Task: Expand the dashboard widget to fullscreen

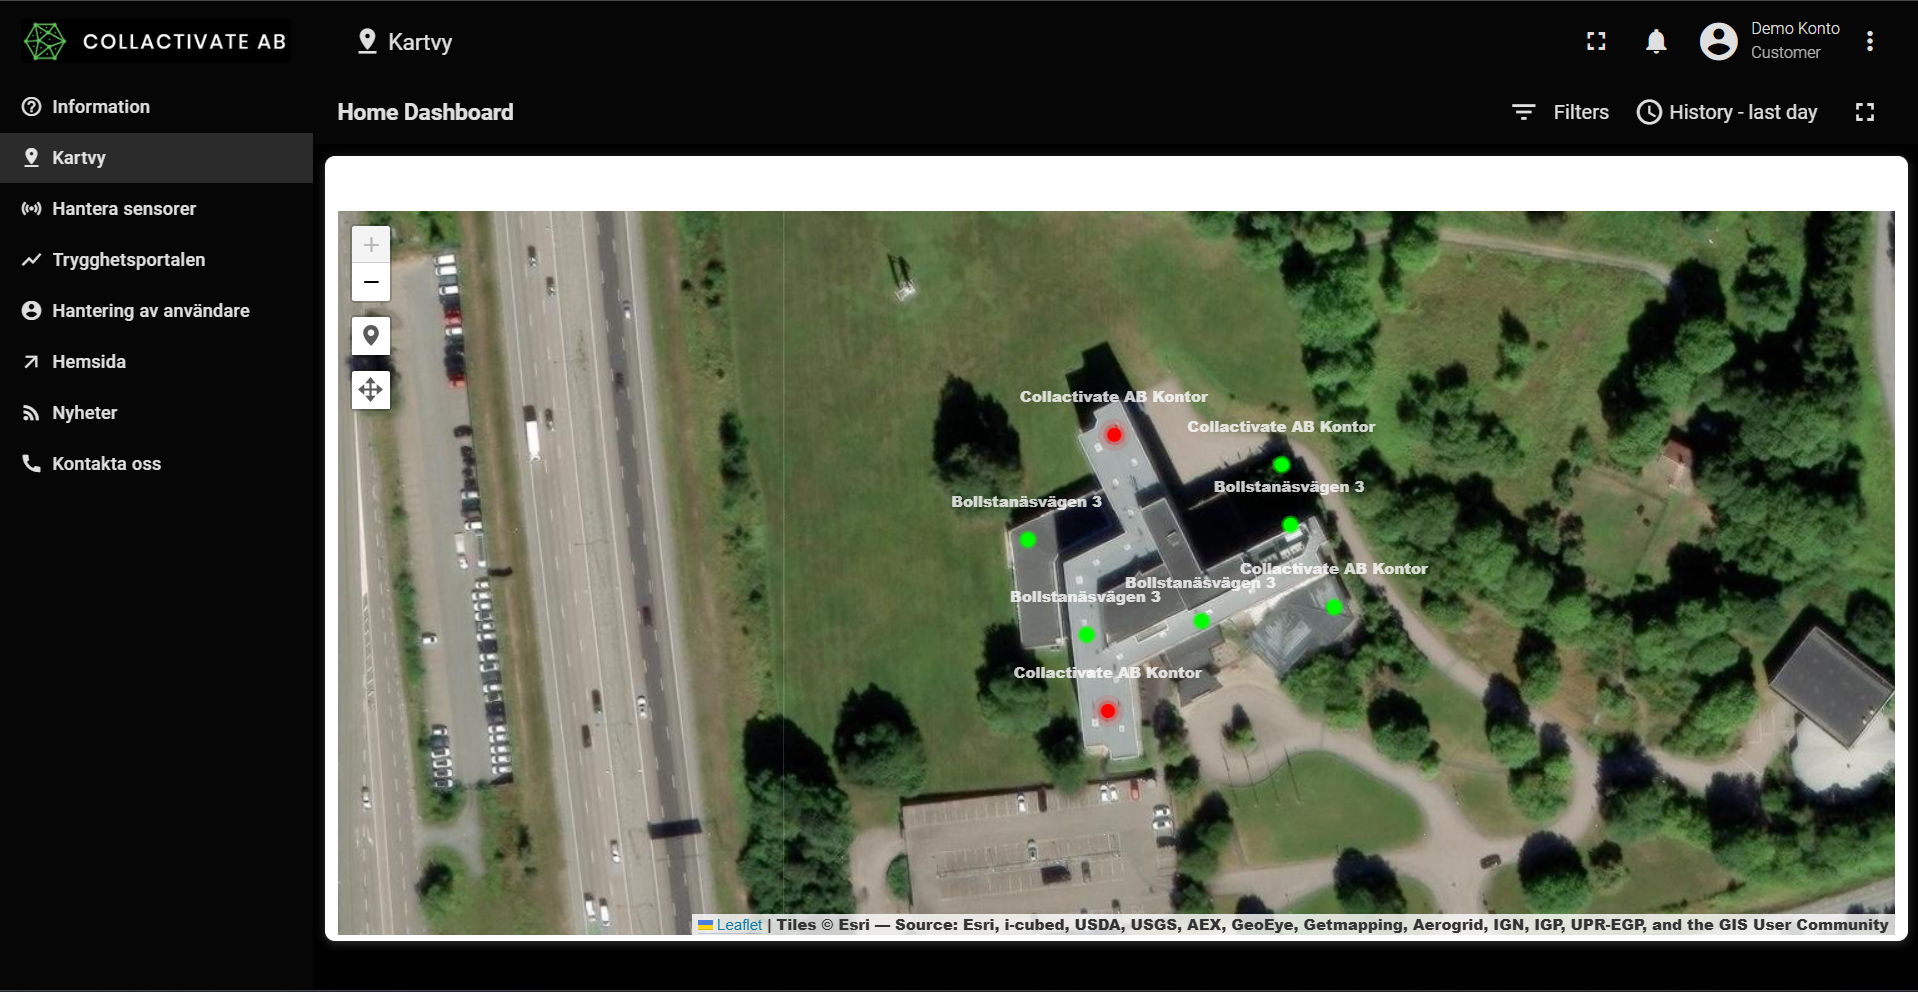Action: pyautogui.click(x=1864, y=112)
